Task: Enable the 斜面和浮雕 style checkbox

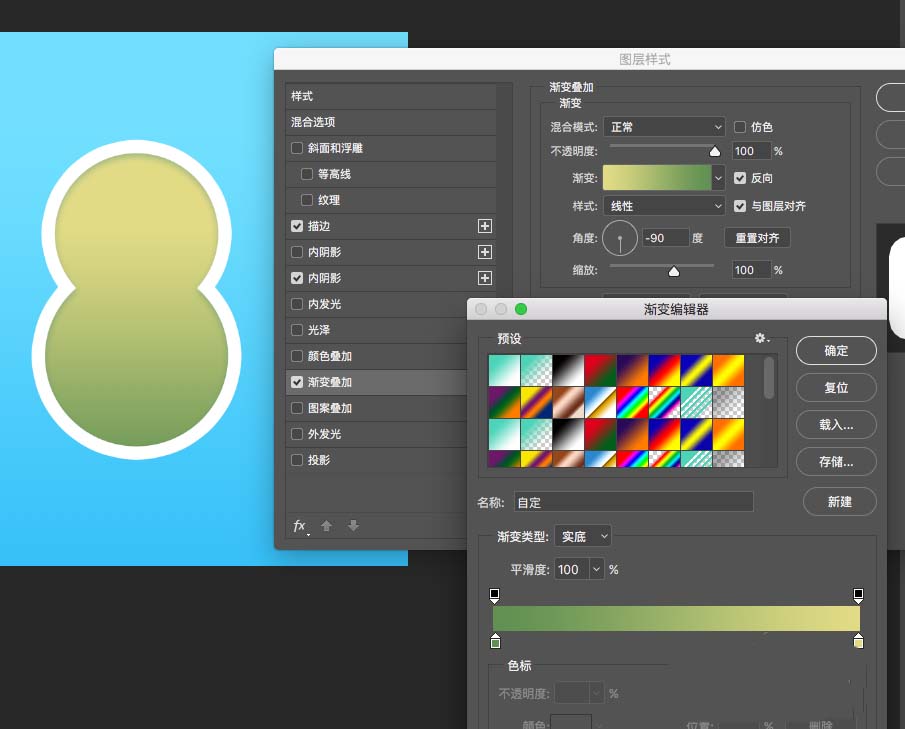Action: [297, 148]
